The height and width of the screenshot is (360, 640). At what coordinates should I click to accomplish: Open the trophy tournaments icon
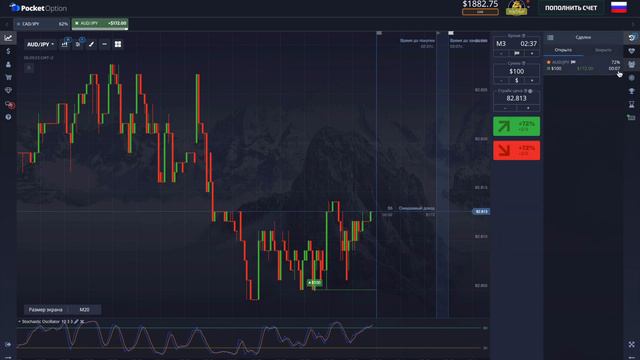pyautogui.click(x=631, y=91)
